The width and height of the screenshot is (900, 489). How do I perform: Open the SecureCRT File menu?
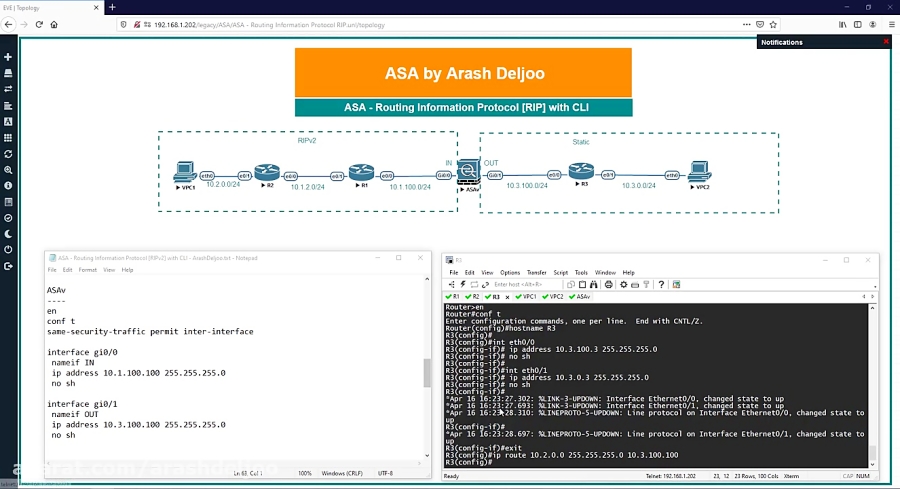point(453,273)
